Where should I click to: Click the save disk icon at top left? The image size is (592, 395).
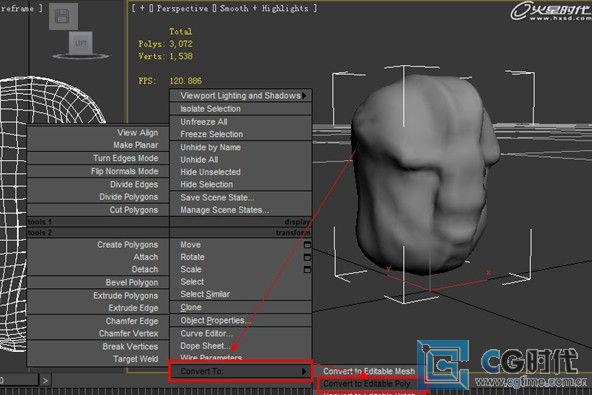click(63, 16)
